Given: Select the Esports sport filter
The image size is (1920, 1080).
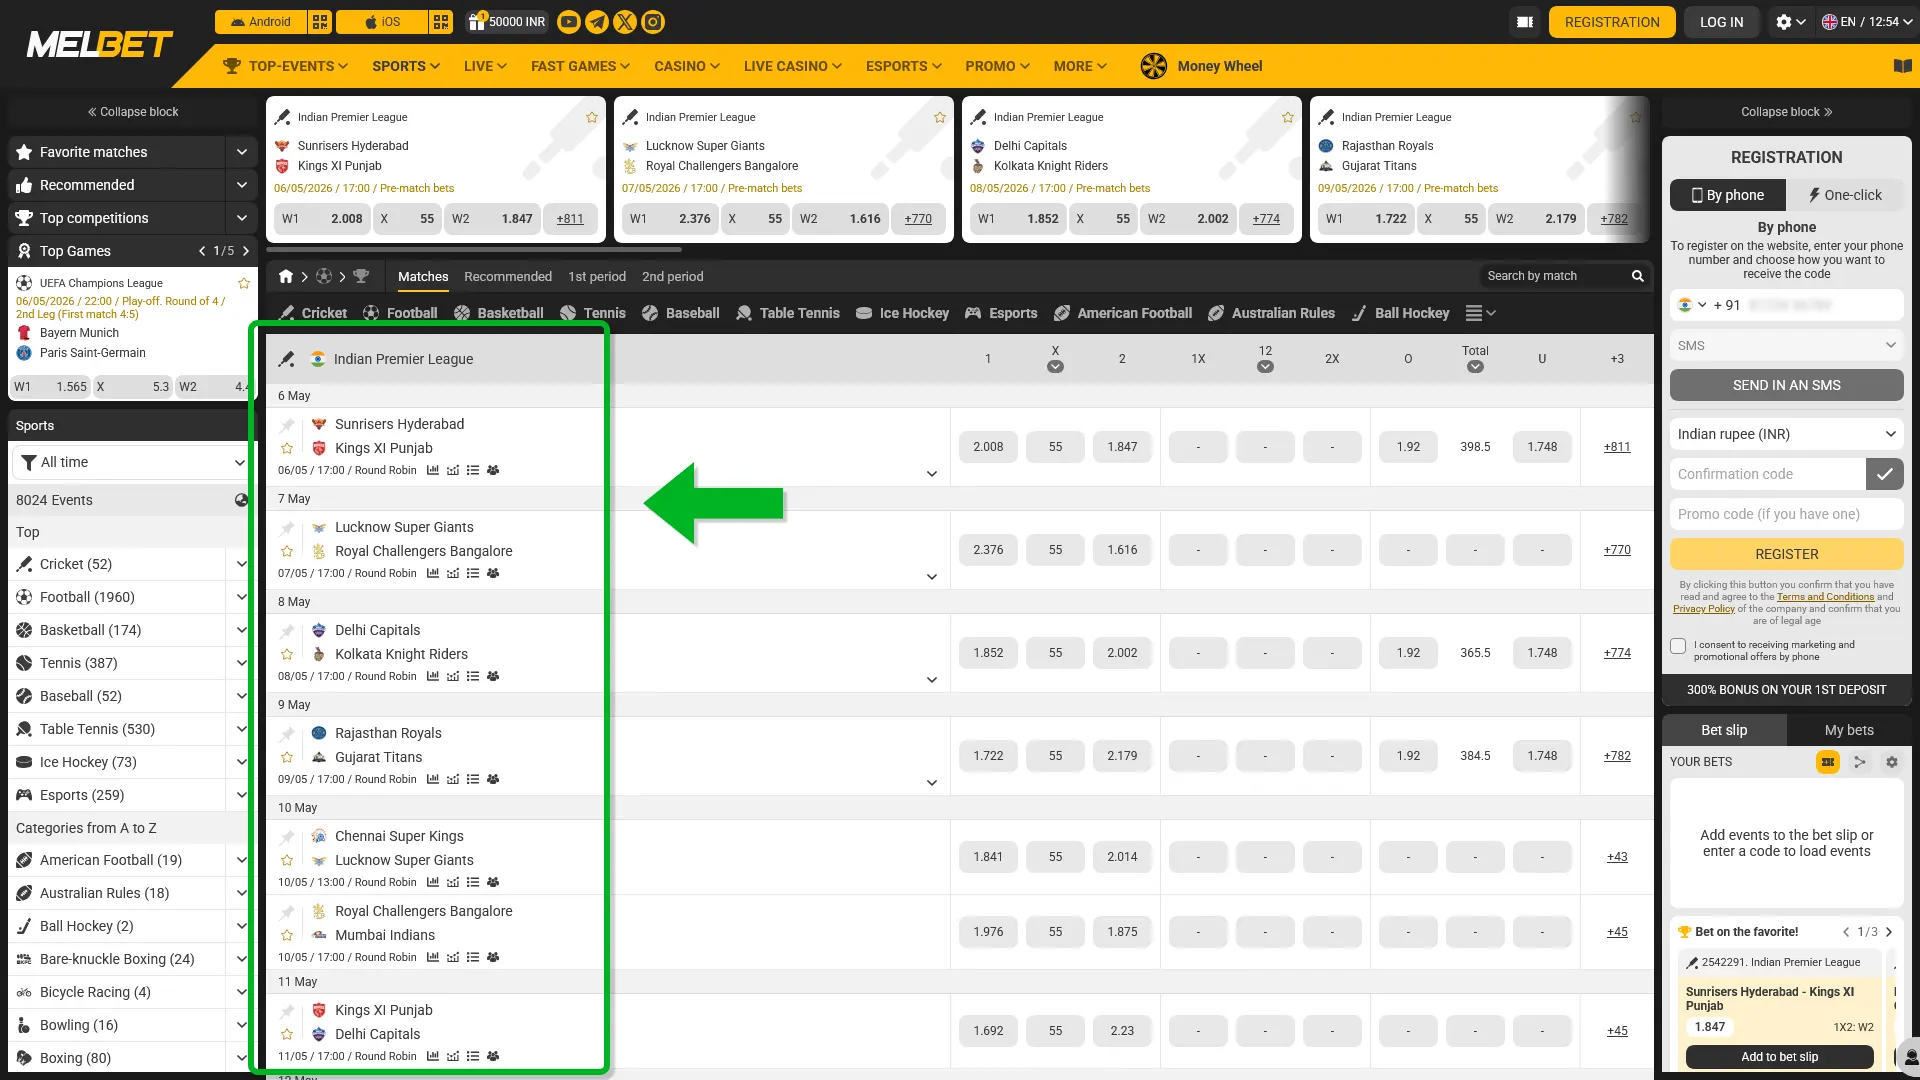Looking at the screenshot, I should click(1001, 313).
